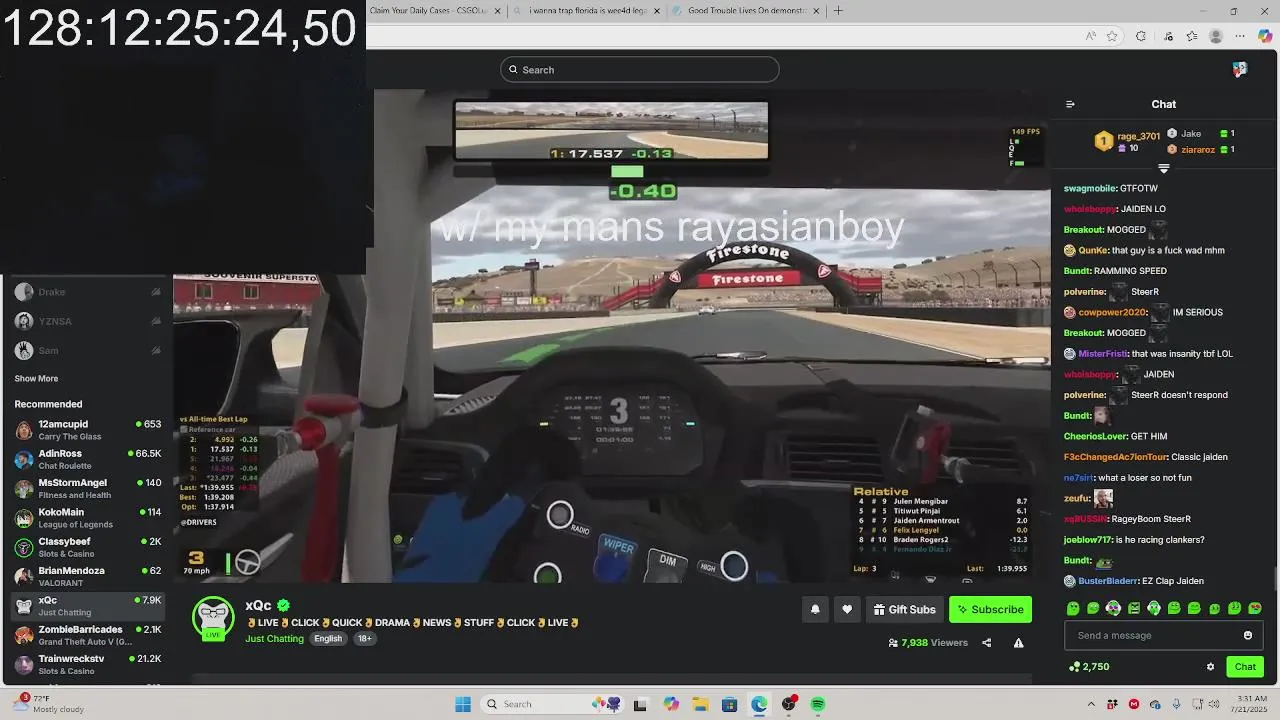Switch to Good Trouble Lives On tab
Screen dimensions: 1280x720
tap(745, 10)
